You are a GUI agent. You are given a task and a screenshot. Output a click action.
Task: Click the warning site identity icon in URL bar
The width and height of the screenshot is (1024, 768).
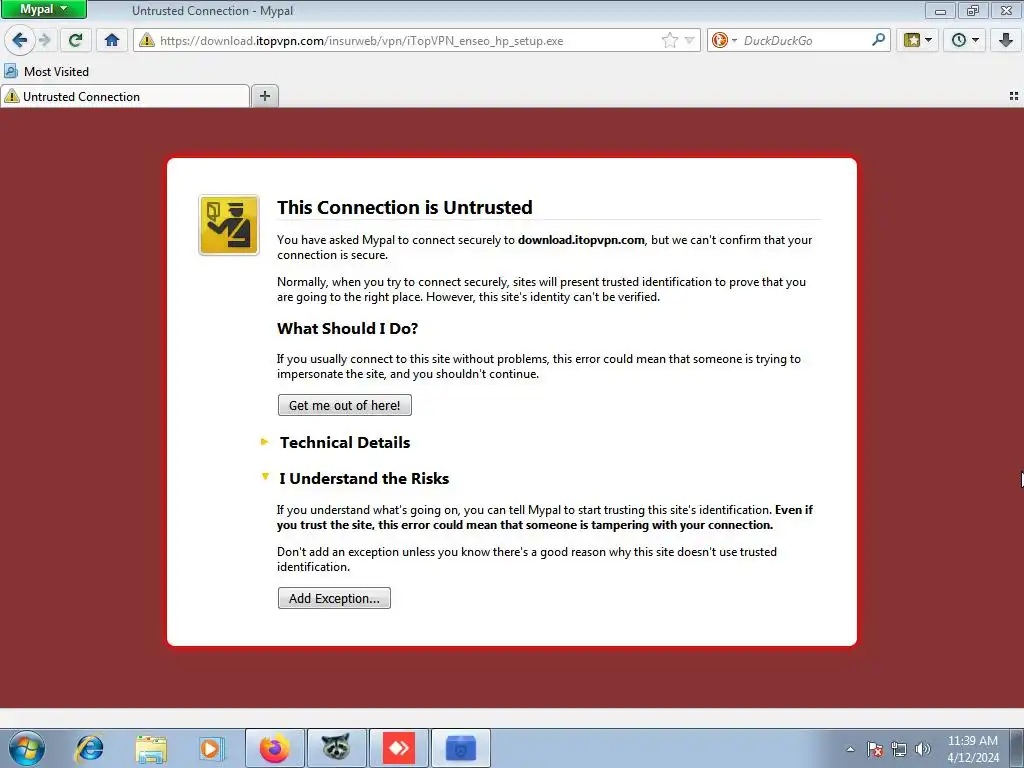147,40
